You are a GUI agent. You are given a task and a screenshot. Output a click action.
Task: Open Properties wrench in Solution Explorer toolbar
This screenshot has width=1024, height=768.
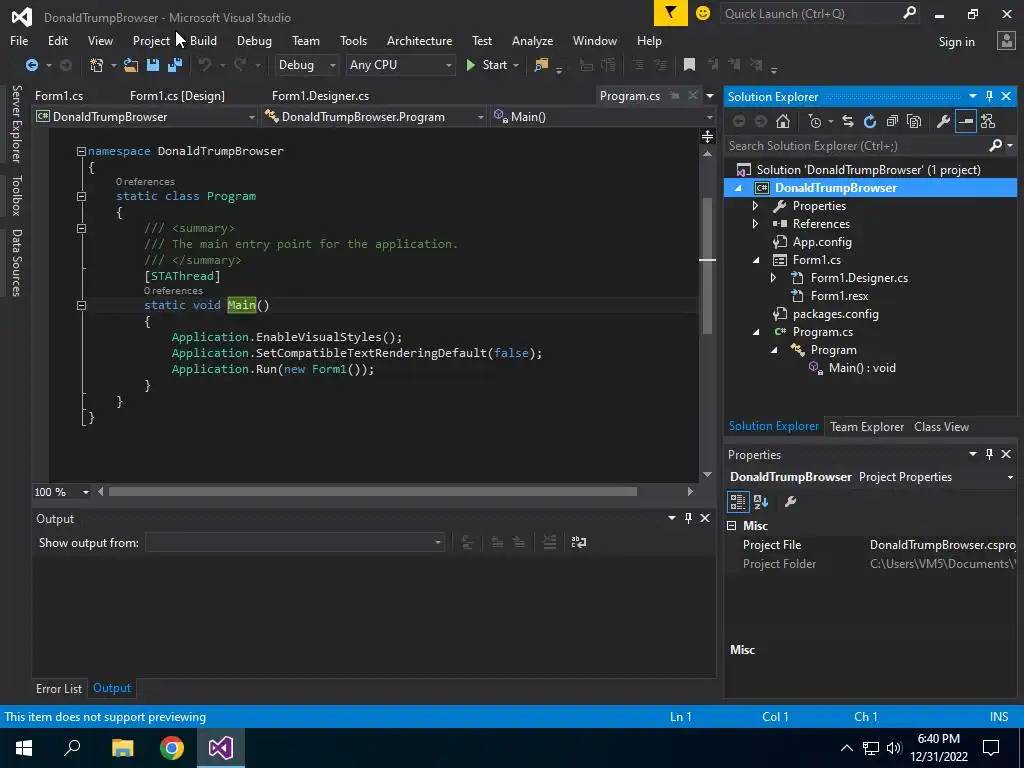tap(943, 121)
